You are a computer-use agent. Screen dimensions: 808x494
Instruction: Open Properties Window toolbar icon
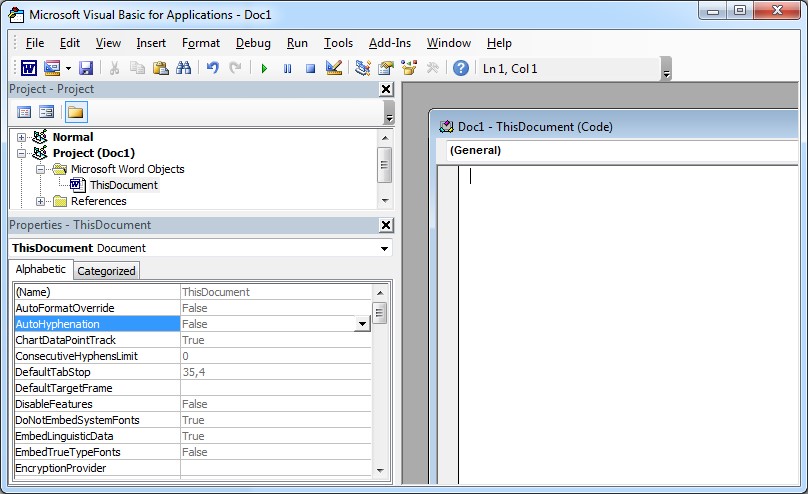(385, 68)
